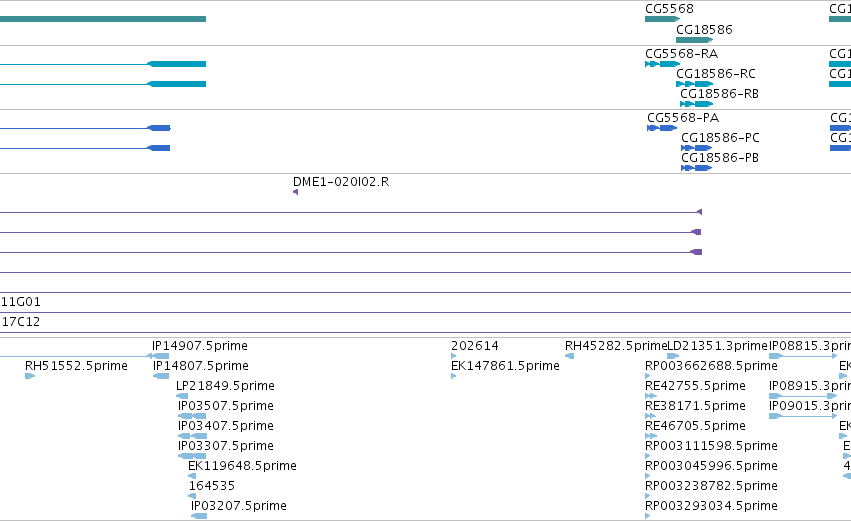Click the 202614 feature label
The height and width of the screenshot is (521, 851).
pos(474,346)
